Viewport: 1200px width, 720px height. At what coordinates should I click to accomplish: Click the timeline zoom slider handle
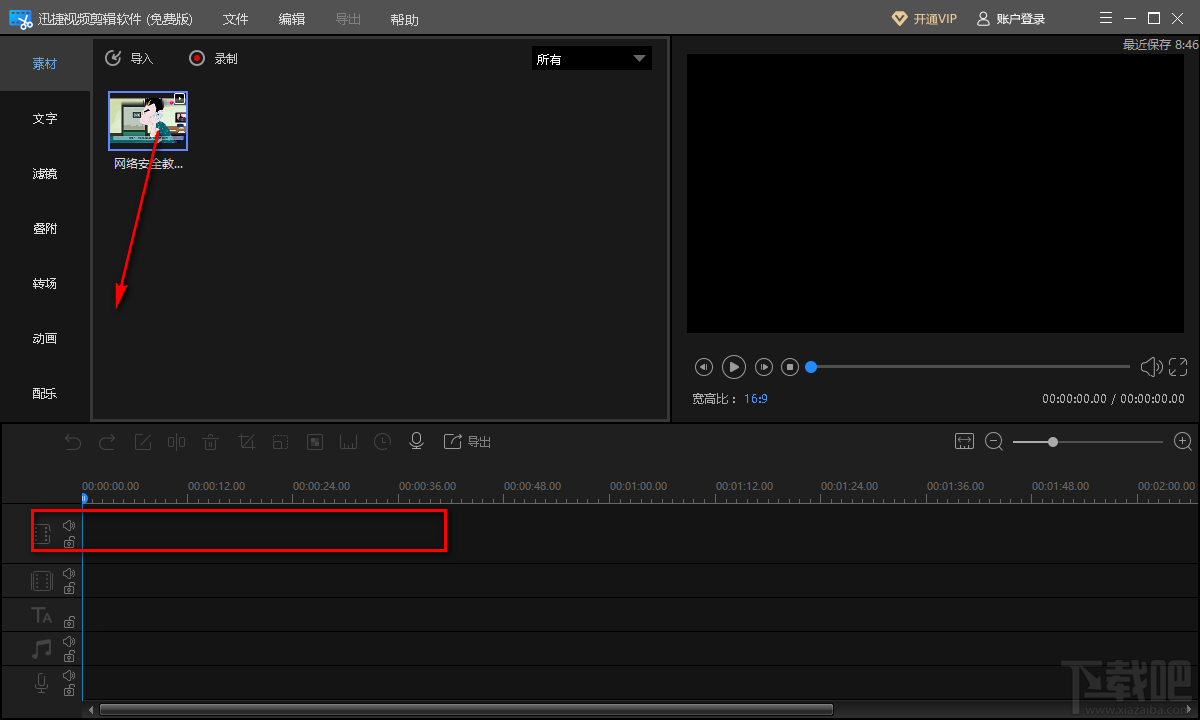click(x=1053, y=441)
